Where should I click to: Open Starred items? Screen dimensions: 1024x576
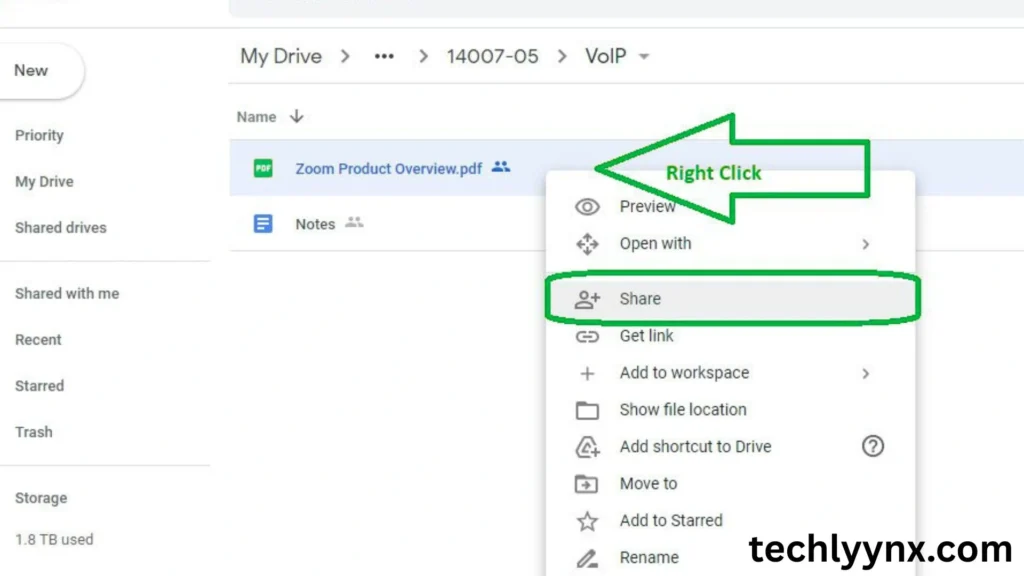pyautogui.click(x=40, y=386)
